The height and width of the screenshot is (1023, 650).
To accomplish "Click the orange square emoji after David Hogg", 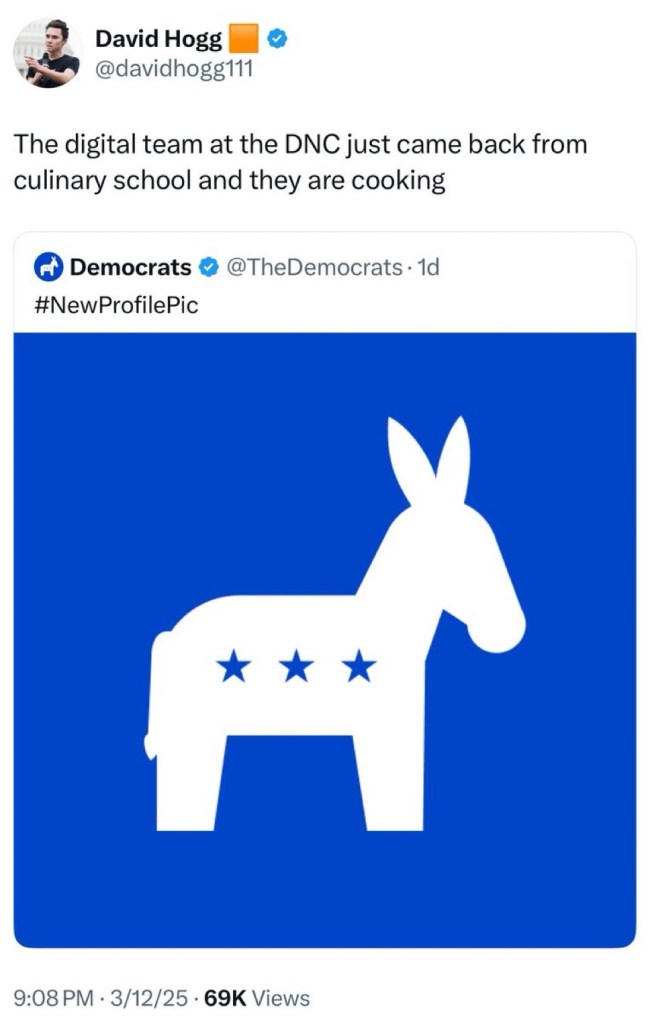I will (x=245, y=39).
